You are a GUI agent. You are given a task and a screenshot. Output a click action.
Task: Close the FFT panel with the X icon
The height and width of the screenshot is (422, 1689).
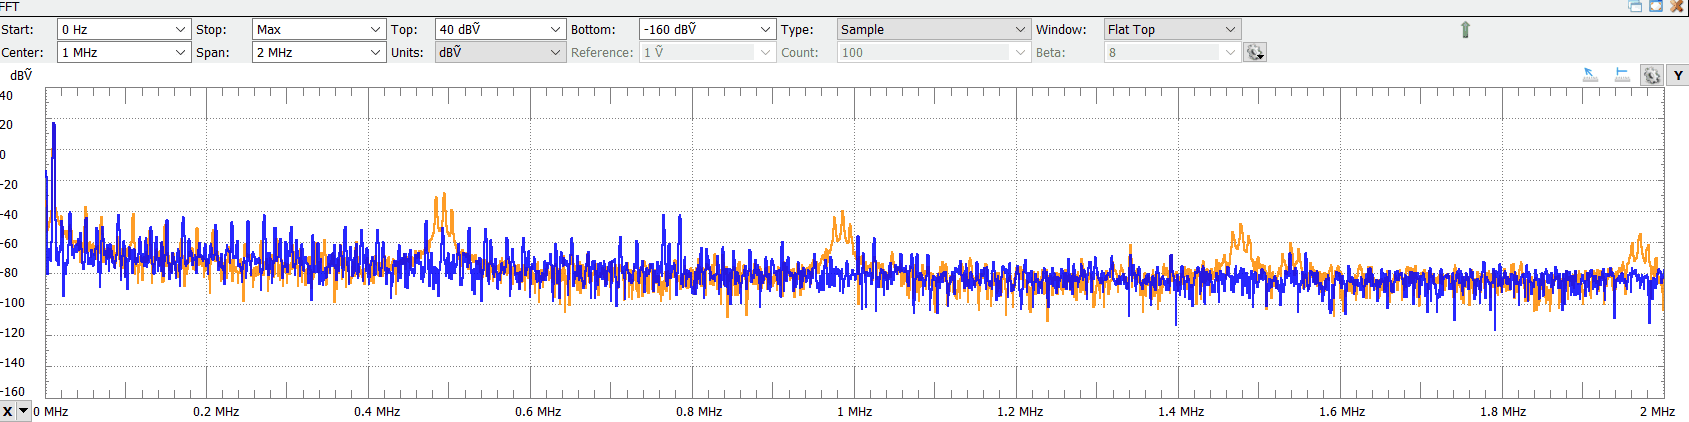coord(1677,6)
